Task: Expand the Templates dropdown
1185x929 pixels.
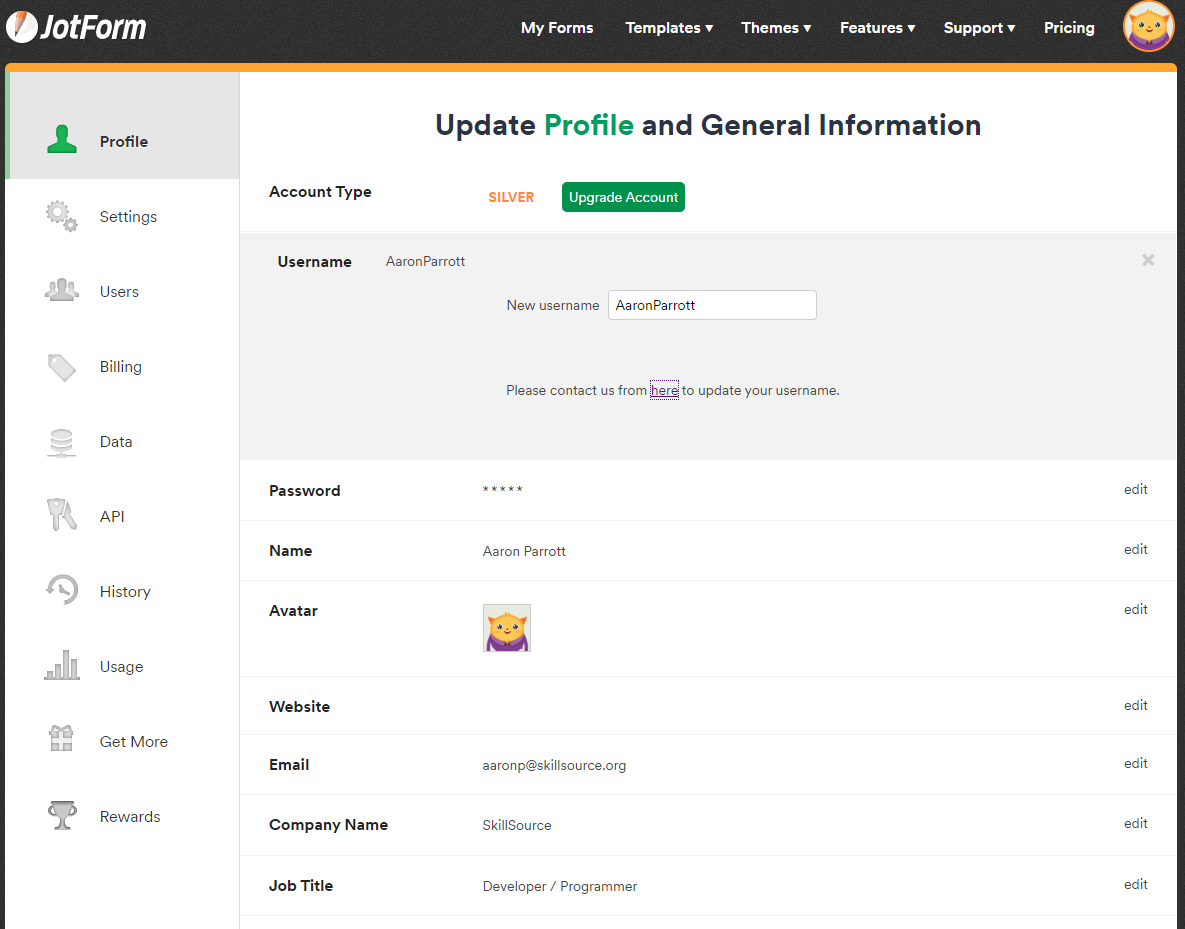Action: 668,28
